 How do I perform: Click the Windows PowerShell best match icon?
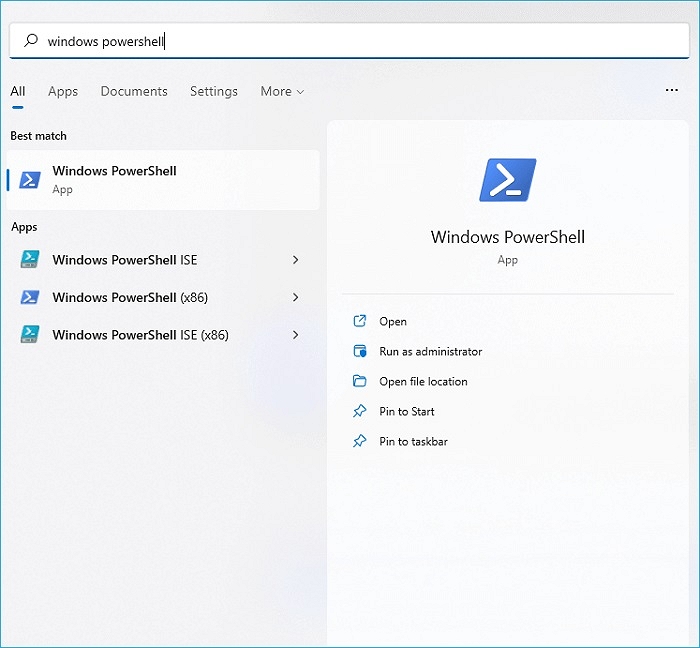[30, 180]
